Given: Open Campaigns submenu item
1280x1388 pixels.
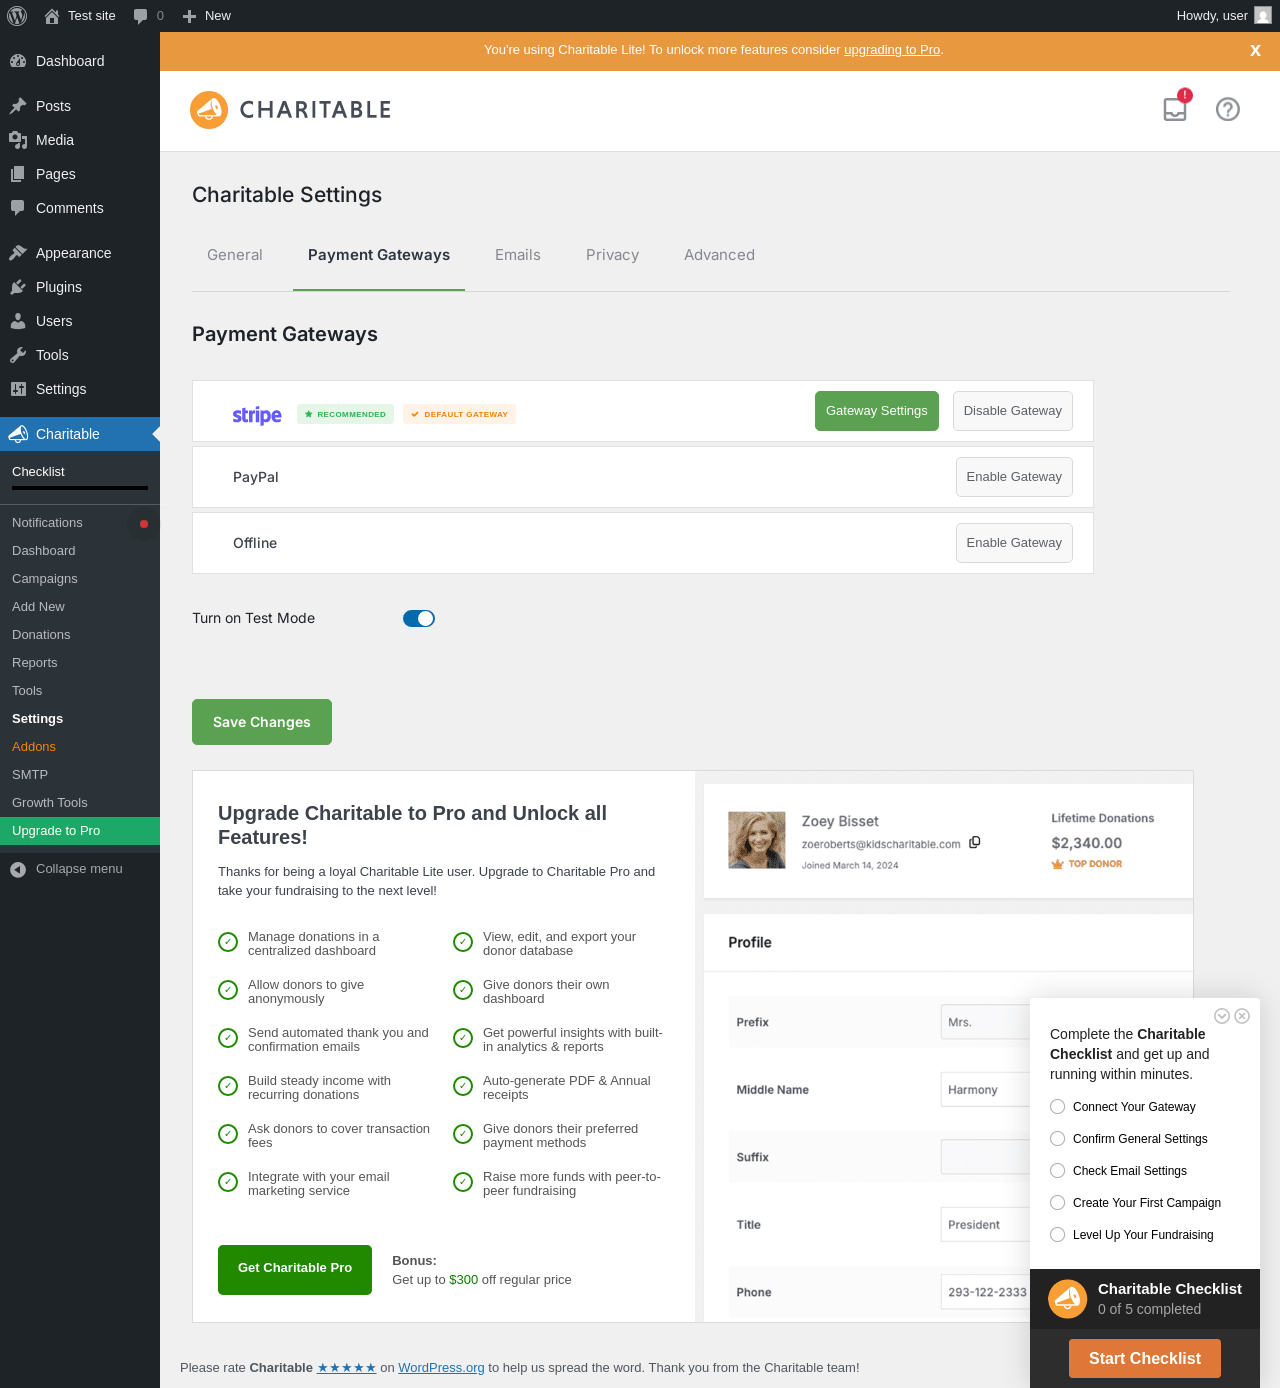Looking at the screenshot, I should (x=80, y=579).
